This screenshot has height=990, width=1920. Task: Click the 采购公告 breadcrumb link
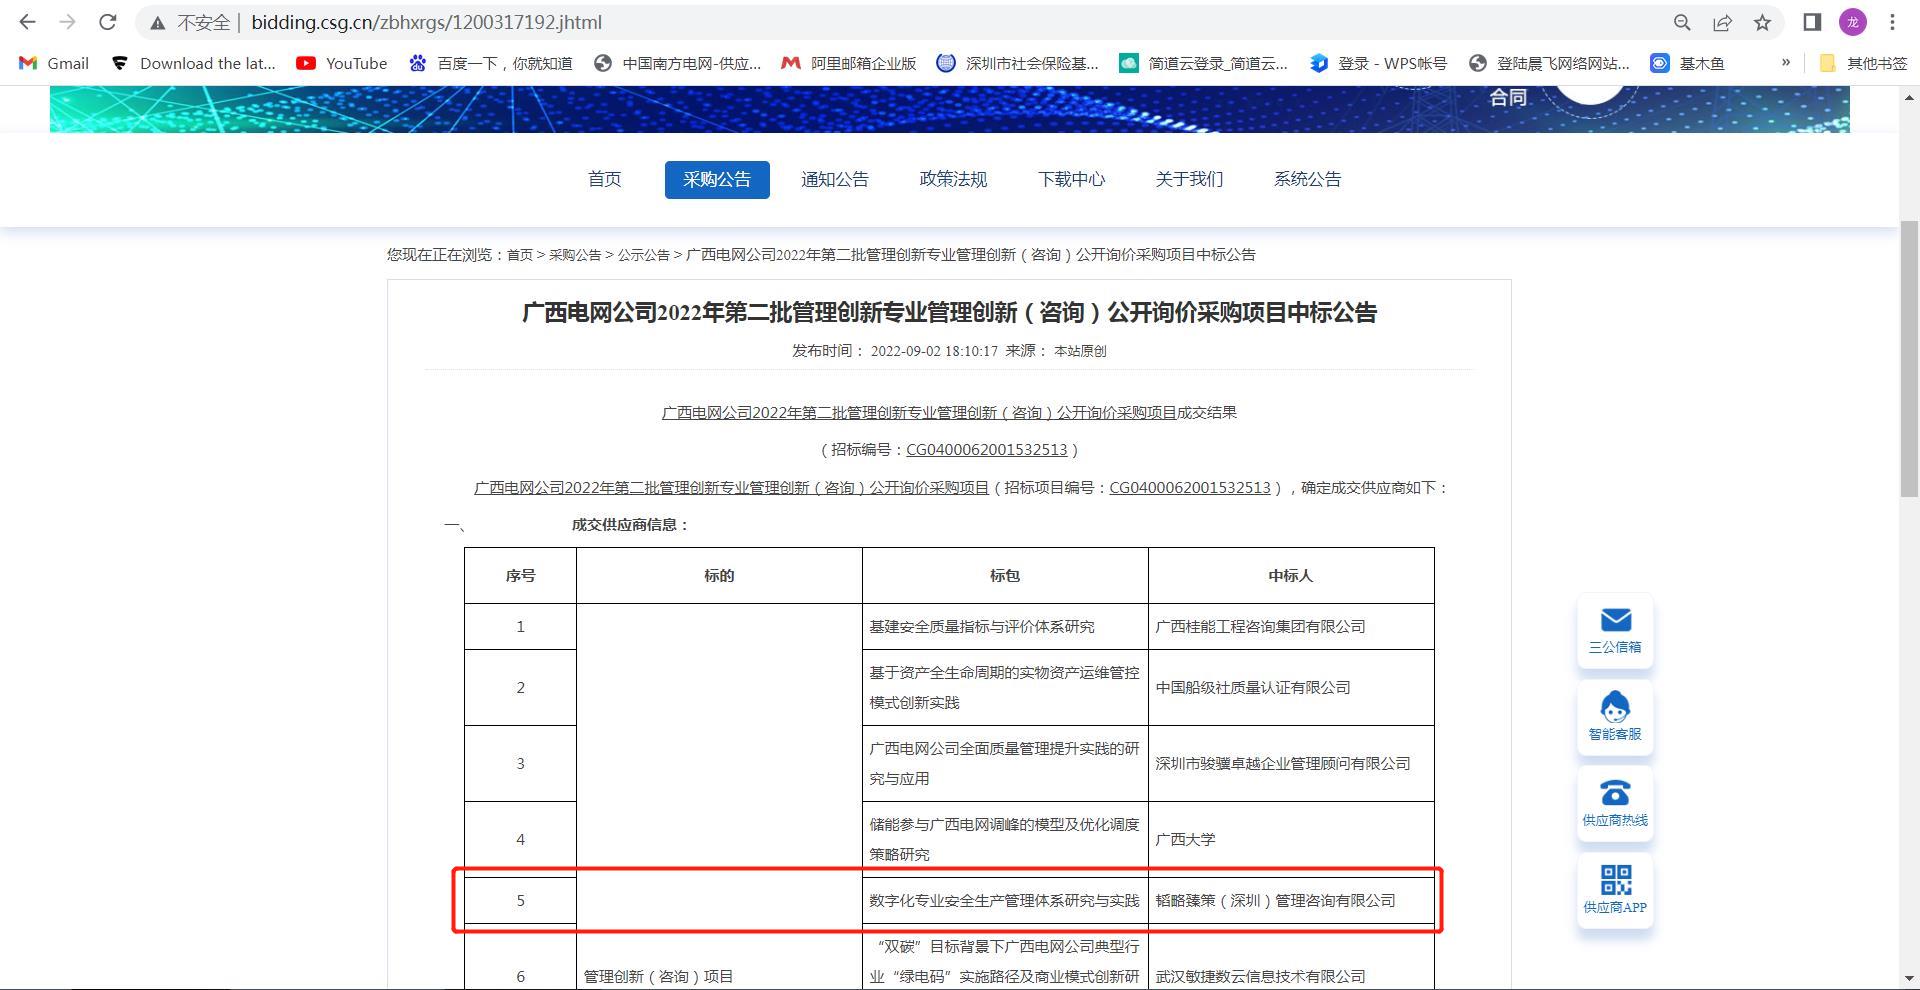point(575,255)
